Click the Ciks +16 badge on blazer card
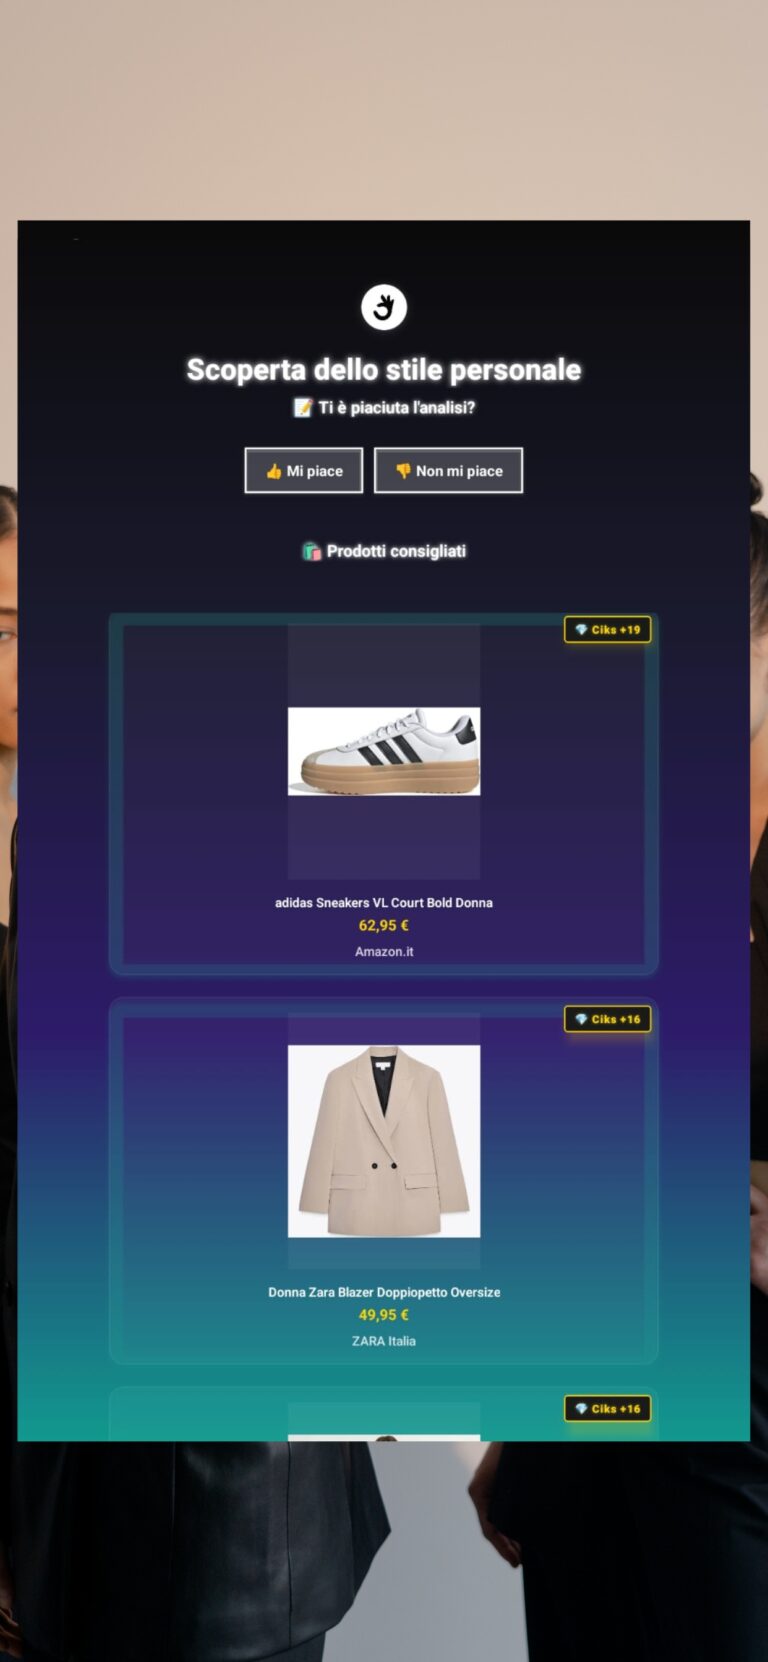The image size is (768, 1662). coord(608,1019)
